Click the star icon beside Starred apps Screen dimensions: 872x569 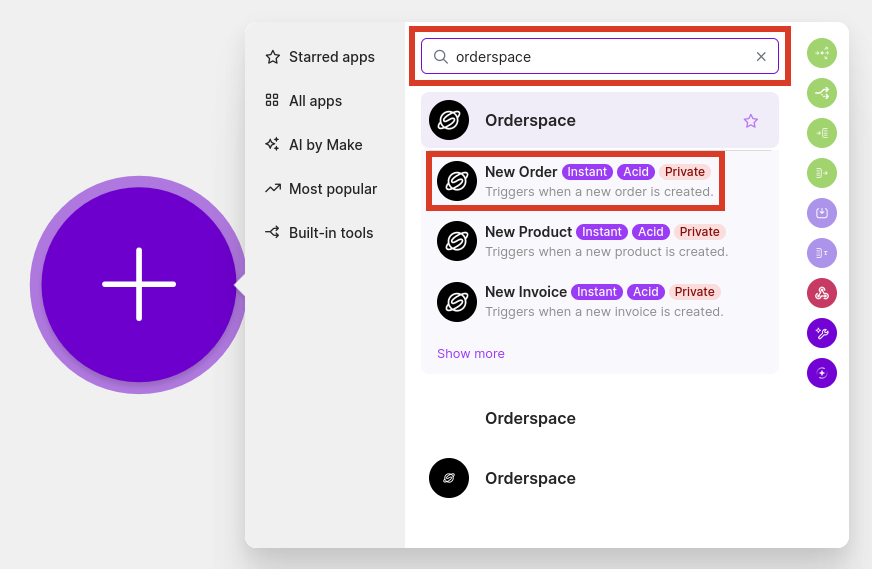point(272,57)
